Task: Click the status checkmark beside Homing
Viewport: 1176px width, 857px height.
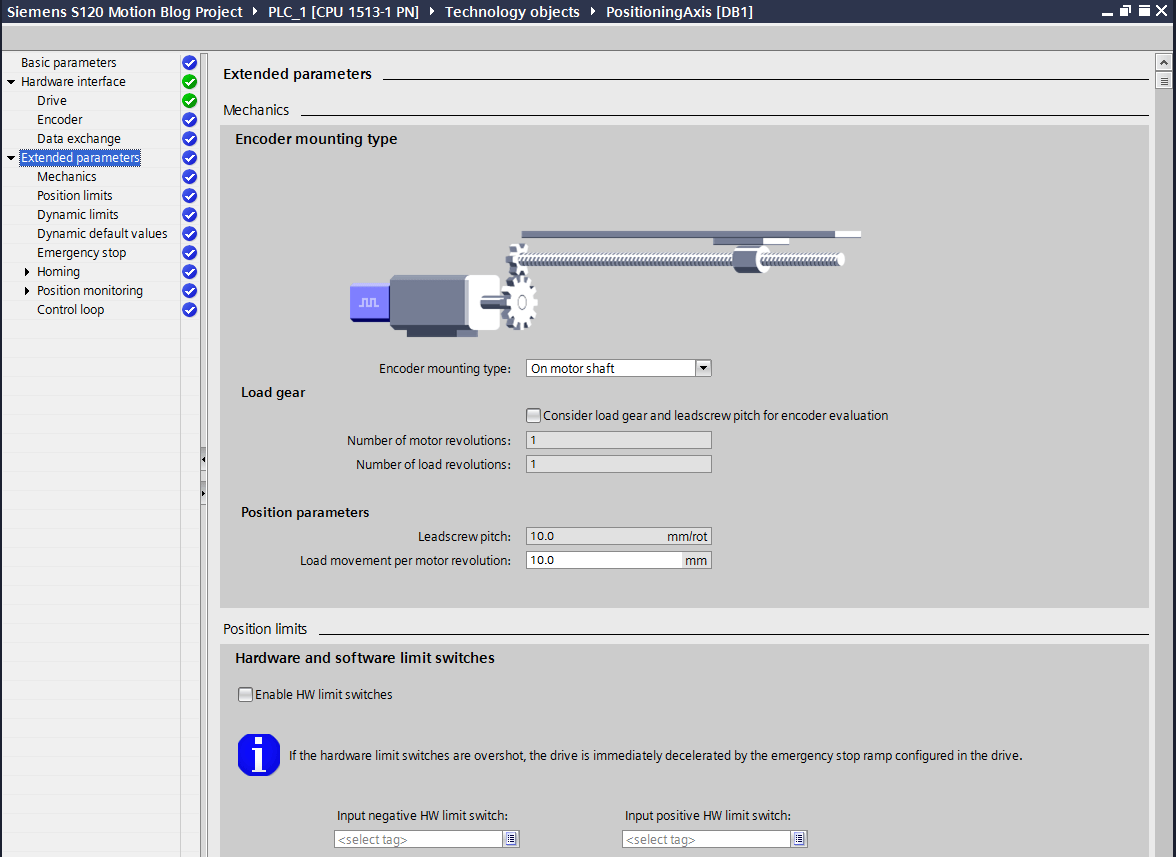Action: coord(190,271)
